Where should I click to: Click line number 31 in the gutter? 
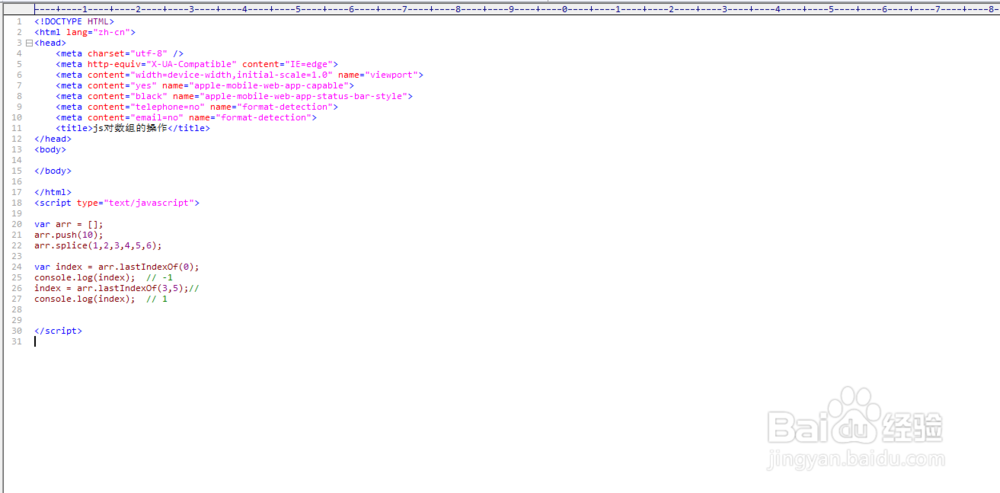tap(17, 342)
